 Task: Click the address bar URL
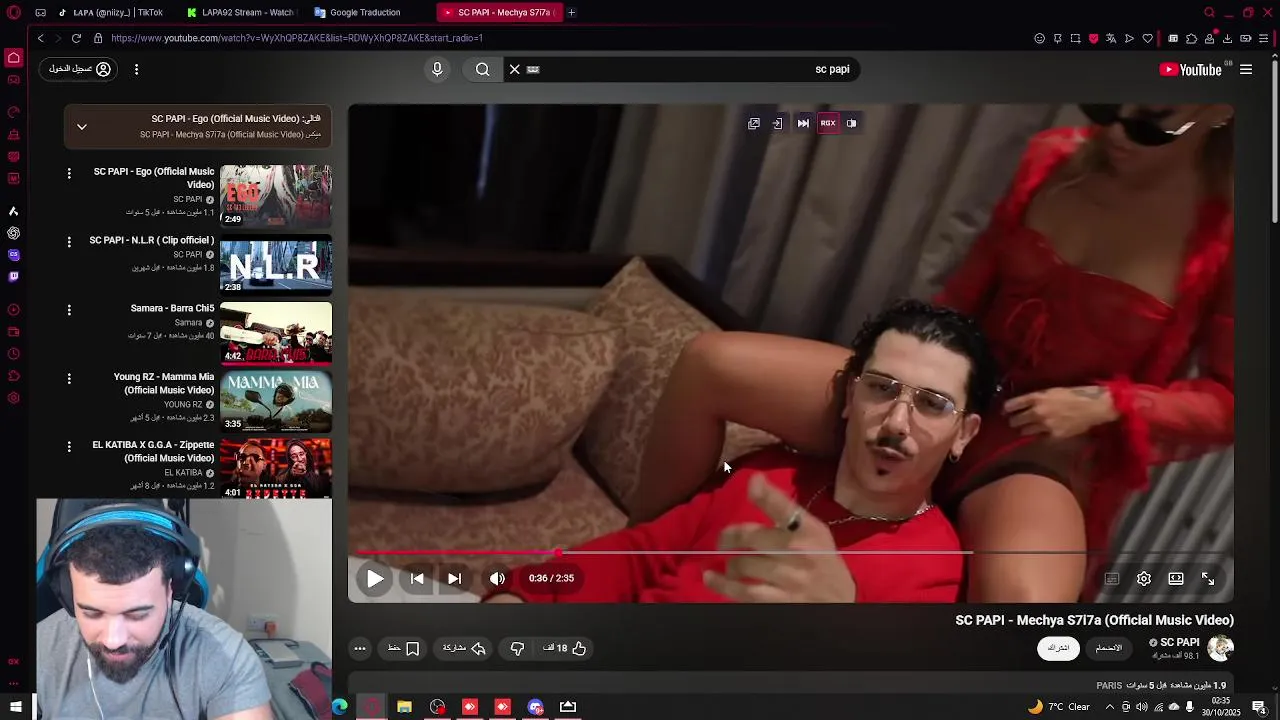pyautogui.click(x=297, y=38)
